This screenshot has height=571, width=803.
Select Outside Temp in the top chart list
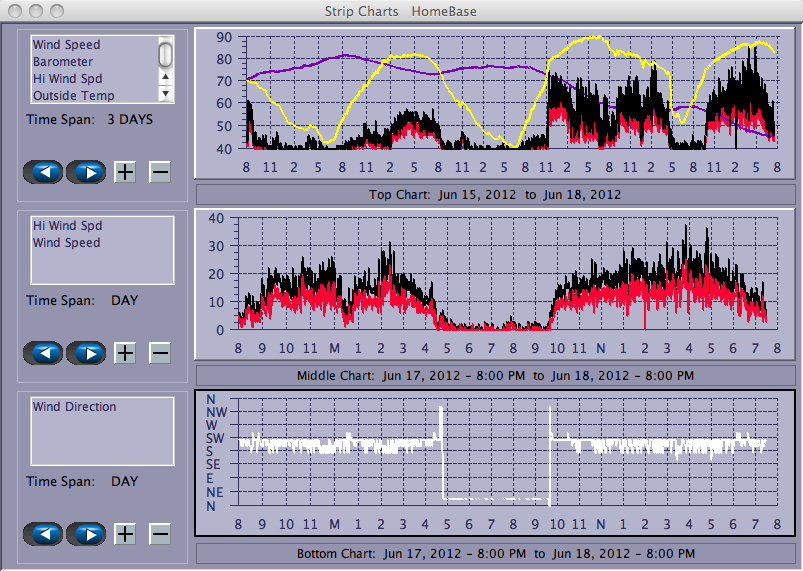coord(73,96)
